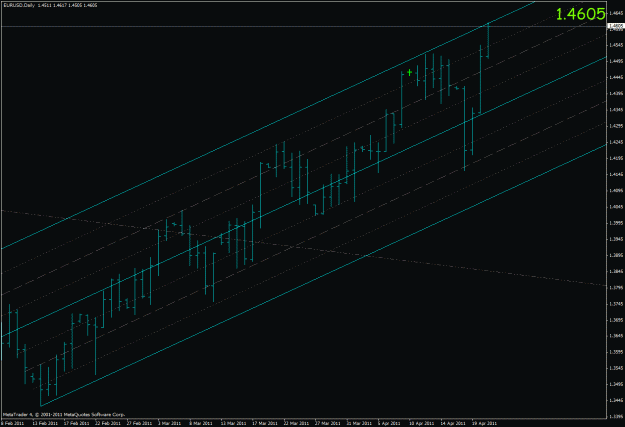Click the 1.3395 price scale label
Viewport: 625px width, 427px height.
(616, 417)
